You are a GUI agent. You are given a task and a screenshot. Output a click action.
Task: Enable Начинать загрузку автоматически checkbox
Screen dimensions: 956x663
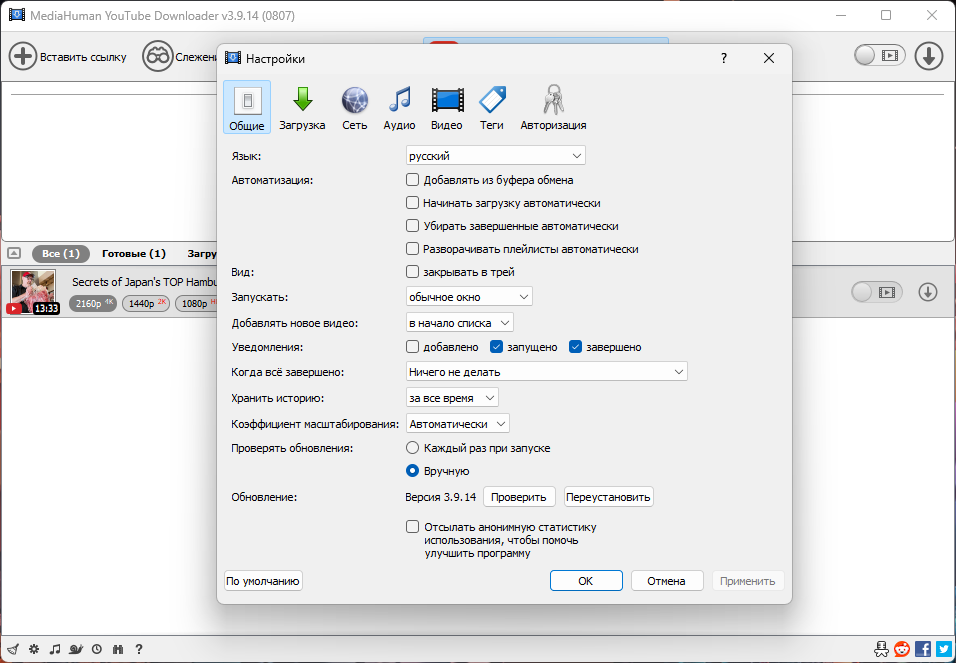point(413,202)
